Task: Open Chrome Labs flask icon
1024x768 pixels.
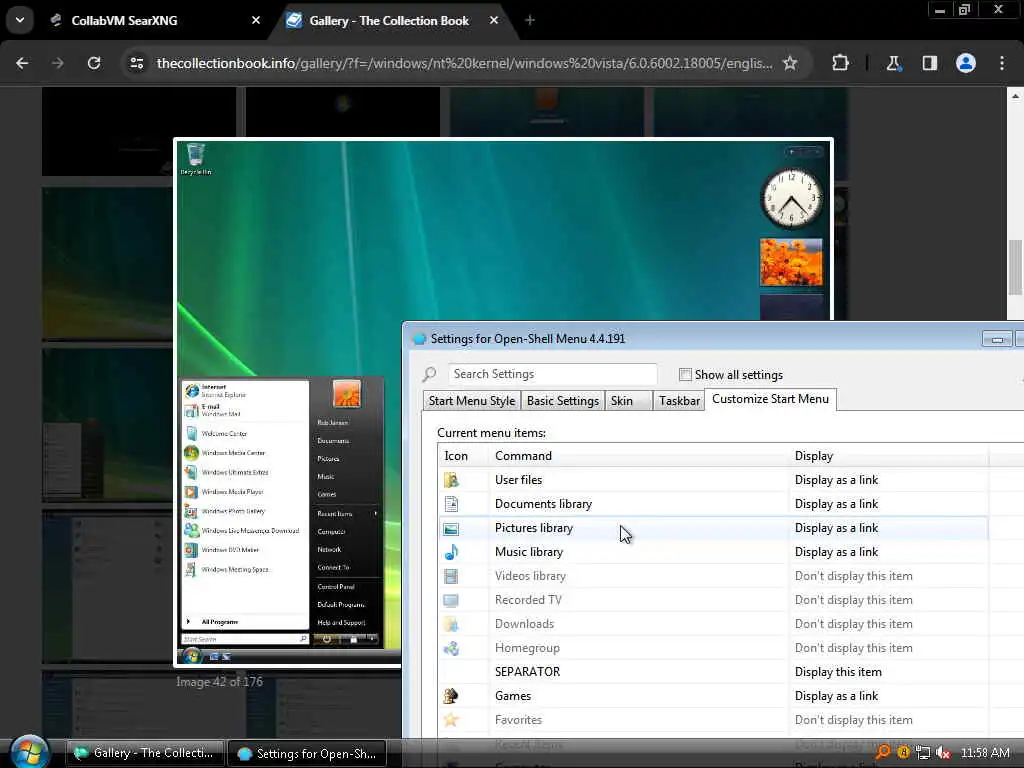Action: pos(893,63)
